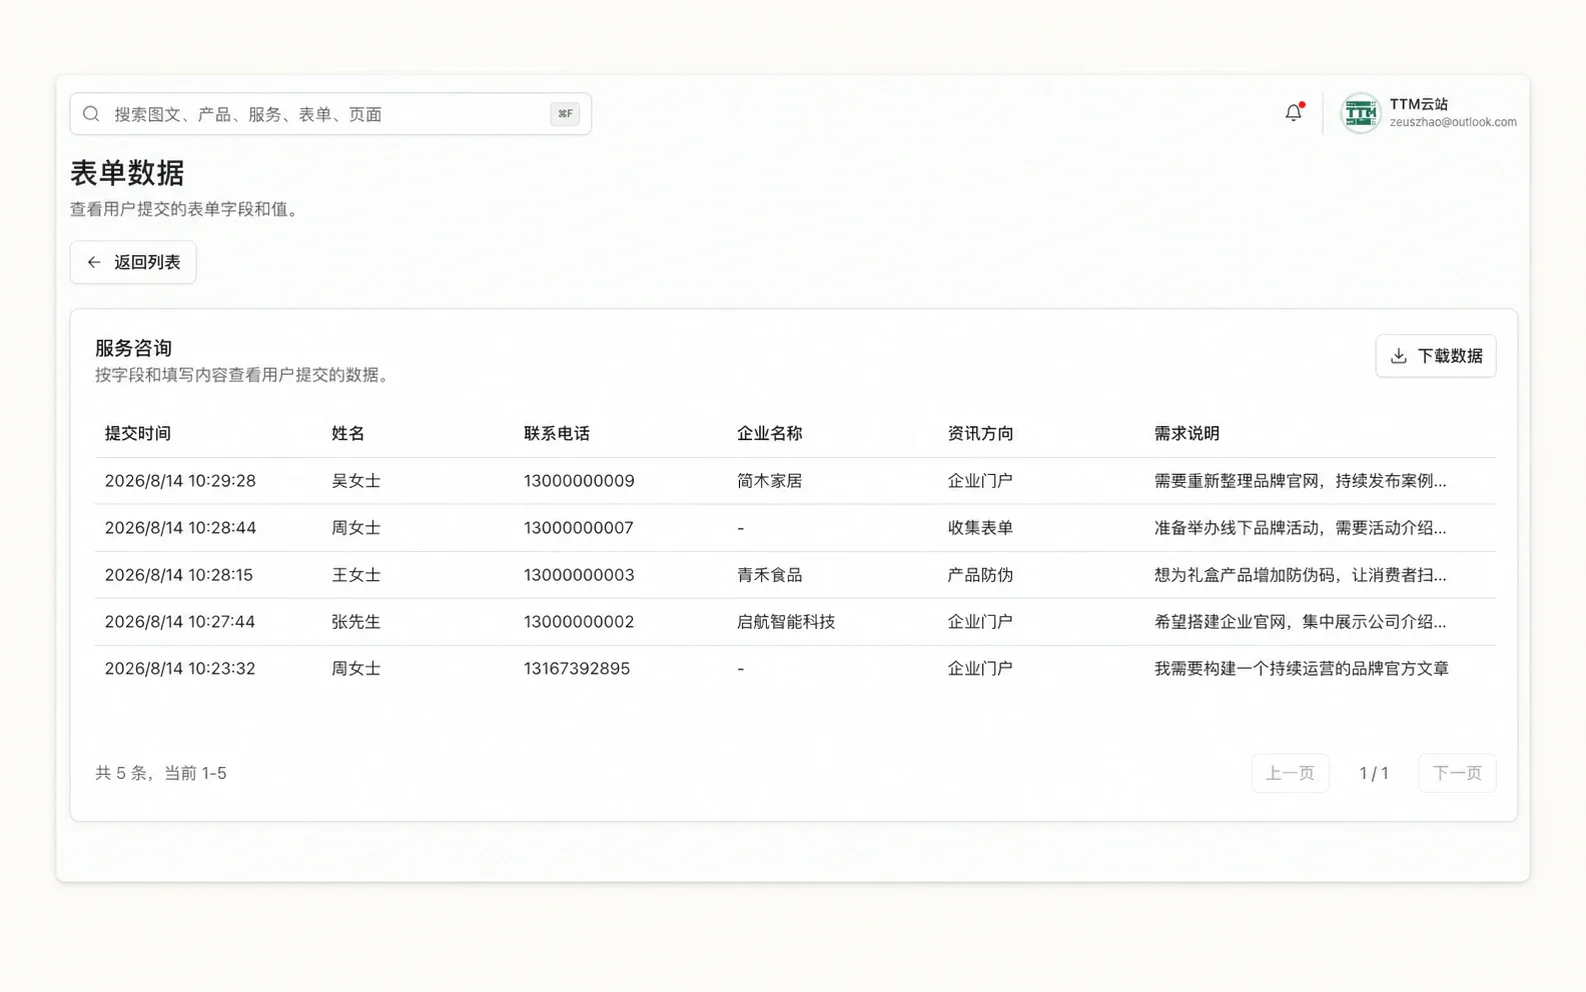The height and width of the screenshot is (992, 1586).
Task: Click the 提交时间 column header
Action: click(138, 433)
